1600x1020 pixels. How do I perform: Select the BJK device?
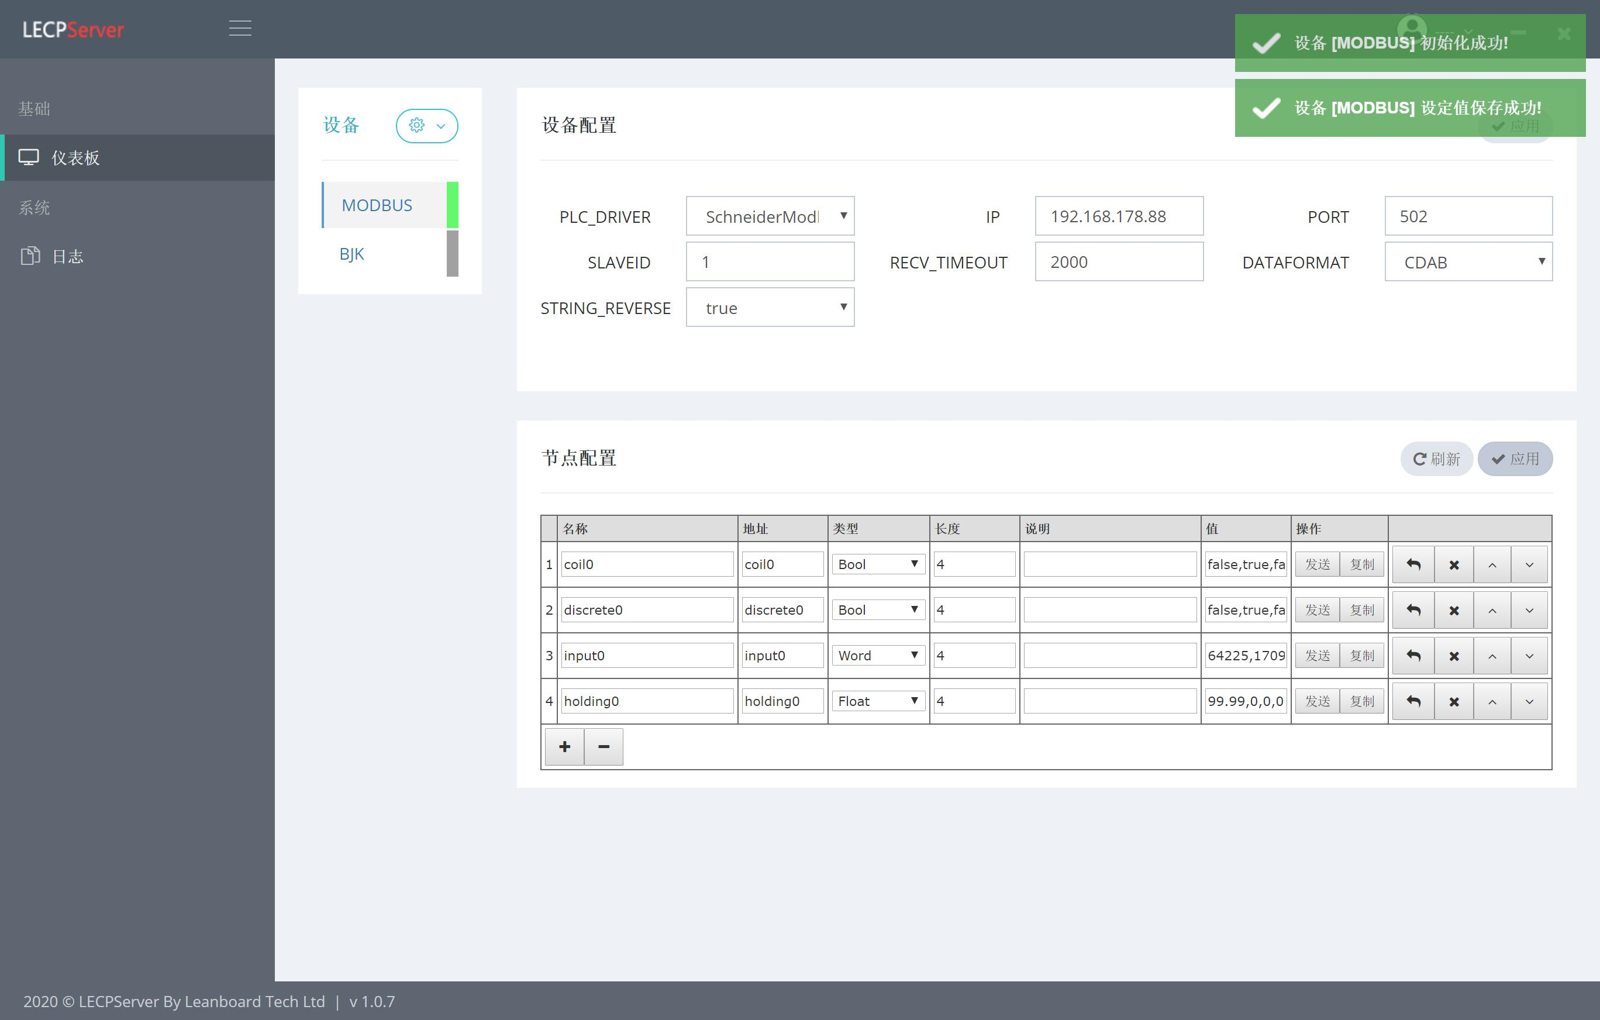point(390,254)
